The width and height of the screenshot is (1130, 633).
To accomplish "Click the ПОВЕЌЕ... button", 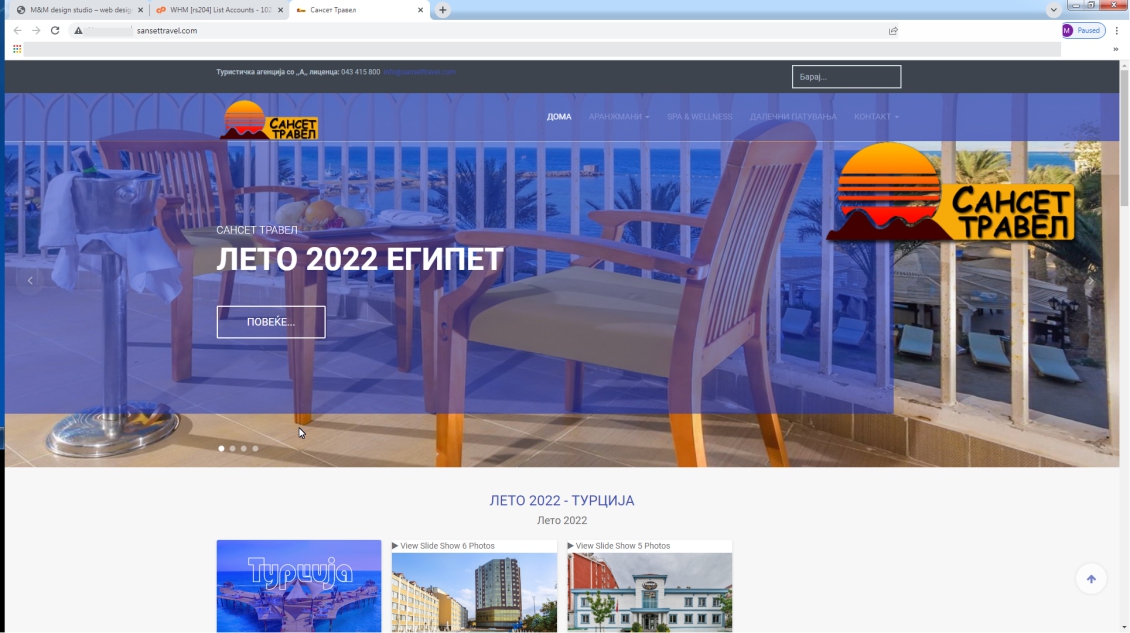I will (x=271, y=322).
